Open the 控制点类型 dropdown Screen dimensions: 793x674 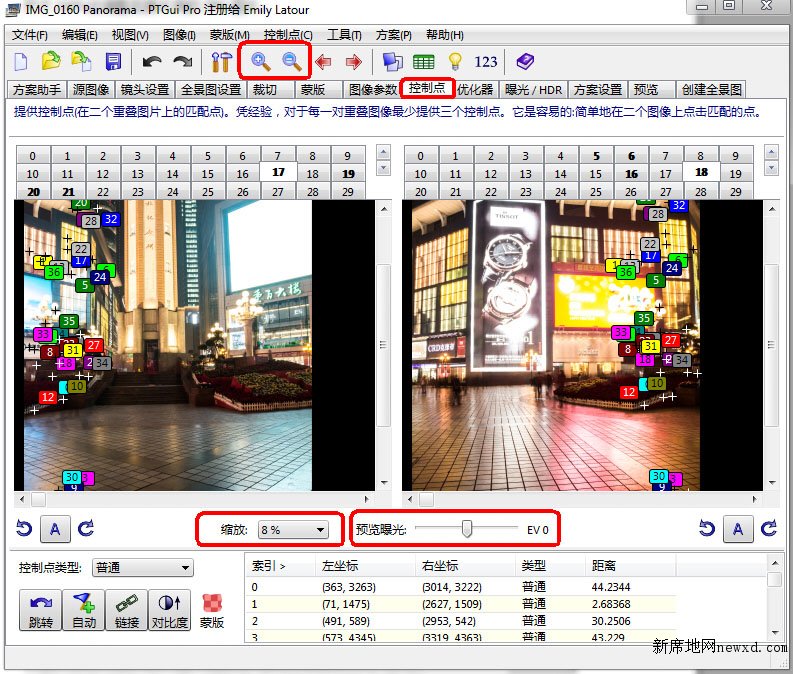(x=142, y=568)
